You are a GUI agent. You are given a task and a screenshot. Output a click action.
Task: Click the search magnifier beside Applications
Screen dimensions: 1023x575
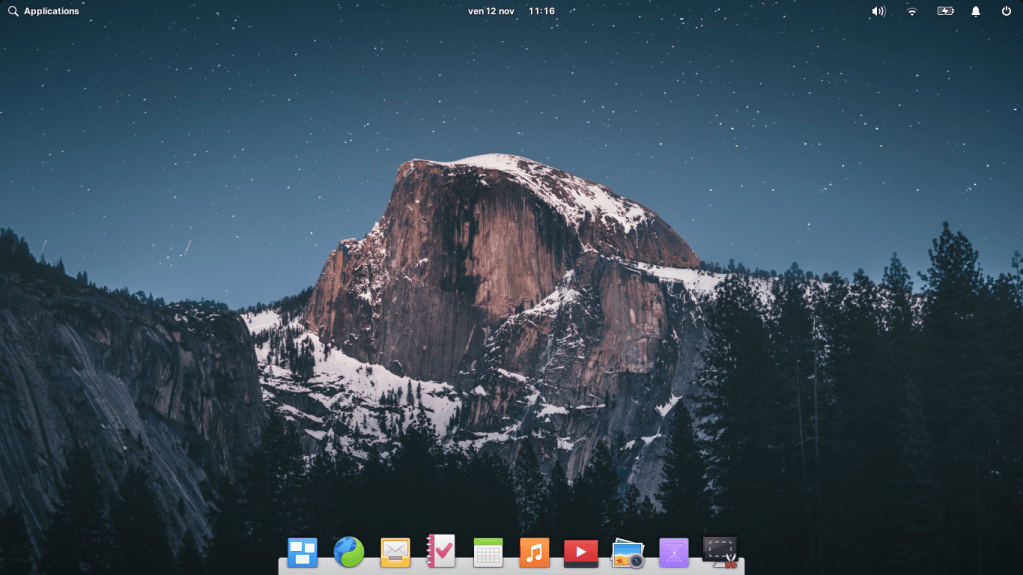click(13, 11)
